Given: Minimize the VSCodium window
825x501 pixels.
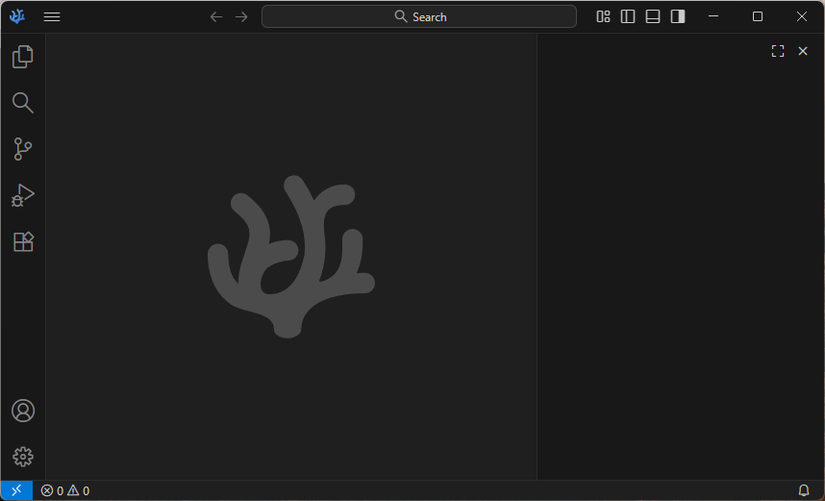Looking at the screenshot, I should [x=713, y=17].
